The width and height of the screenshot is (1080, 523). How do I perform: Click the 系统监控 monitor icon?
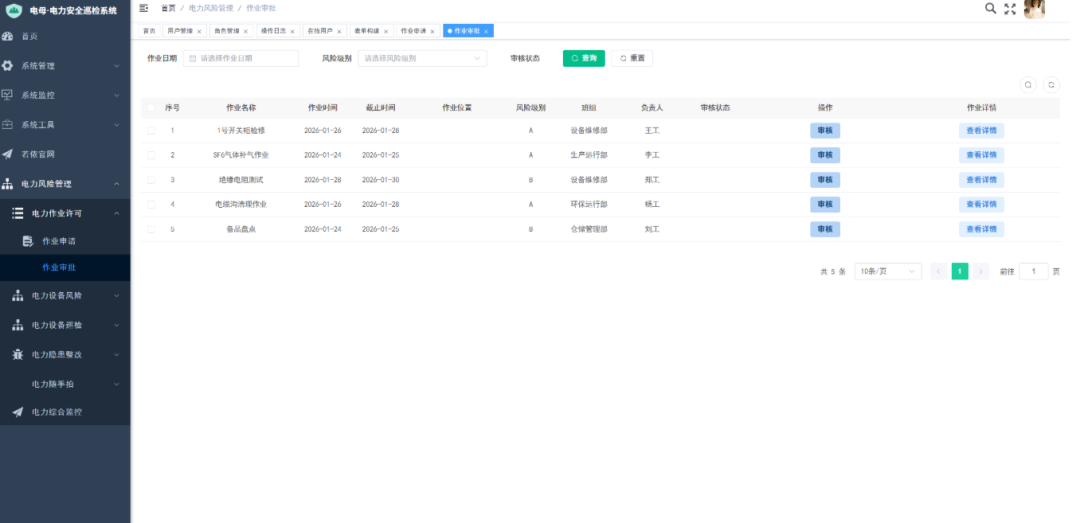8,95
